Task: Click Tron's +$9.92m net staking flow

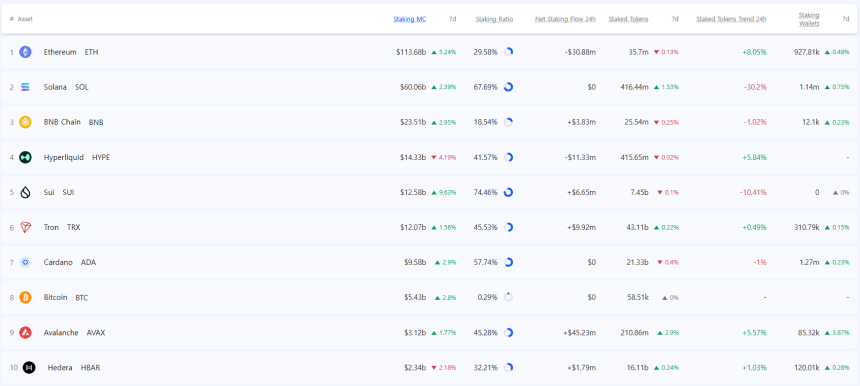Action: [581, 228]
